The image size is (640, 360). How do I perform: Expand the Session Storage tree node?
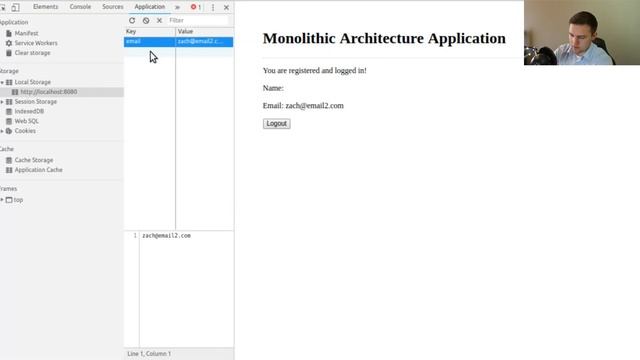click(2, 102)
